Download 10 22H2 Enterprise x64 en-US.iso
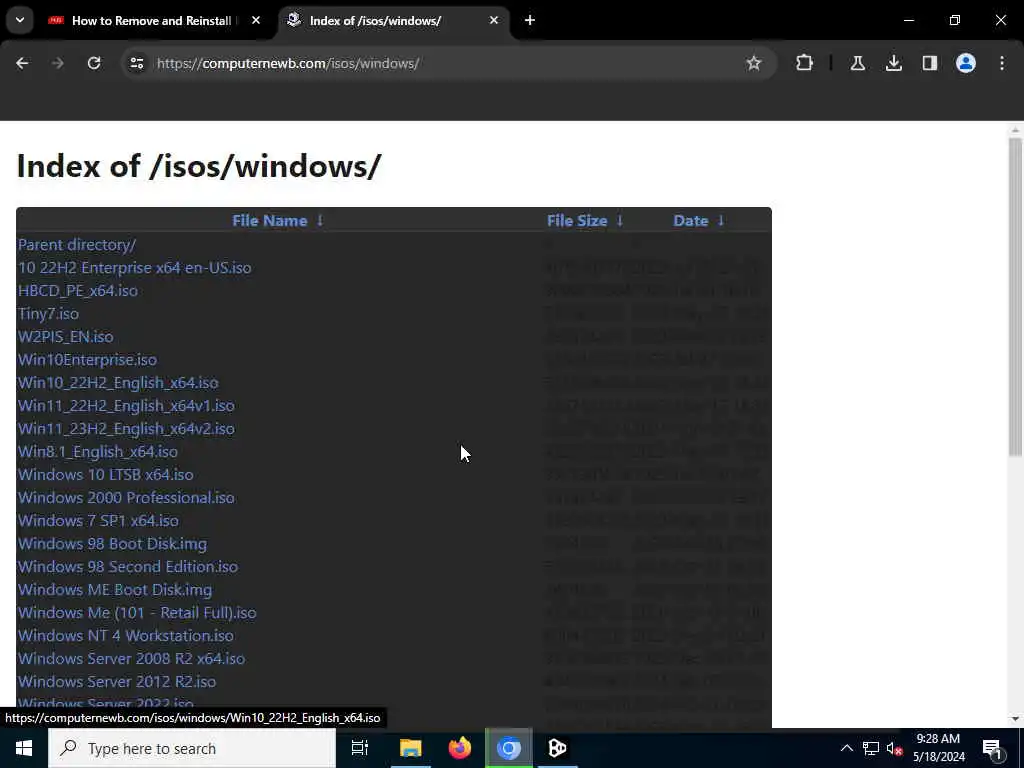 (134, 268)
